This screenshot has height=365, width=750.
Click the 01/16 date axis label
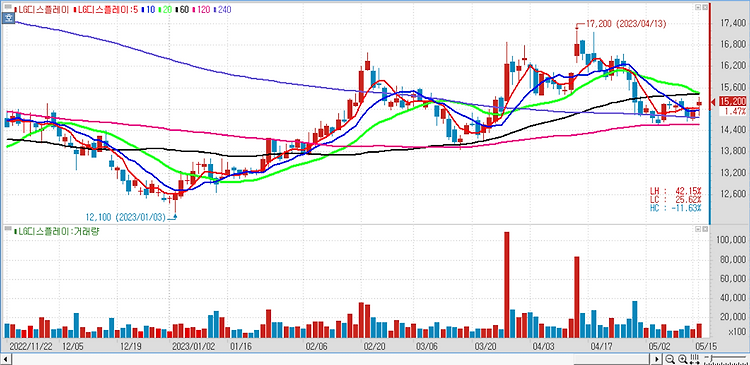click(x=241, y=346)
